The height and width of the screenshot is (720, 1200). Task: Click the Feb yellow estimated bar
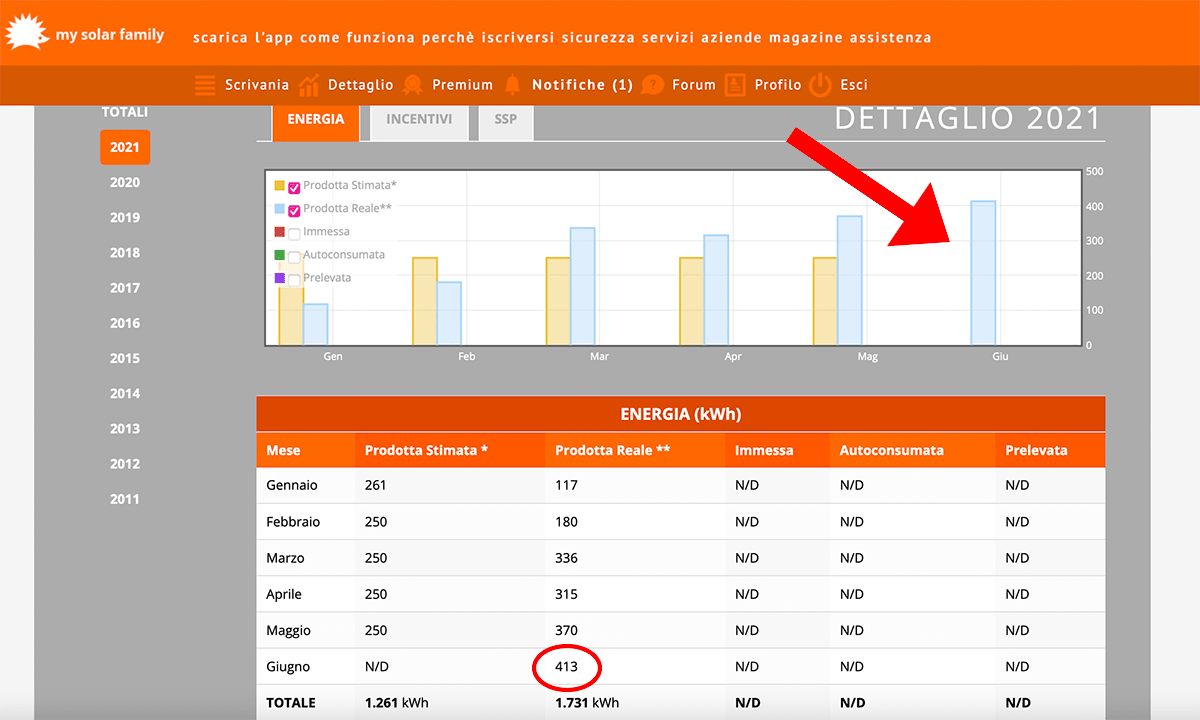point(424,301)
